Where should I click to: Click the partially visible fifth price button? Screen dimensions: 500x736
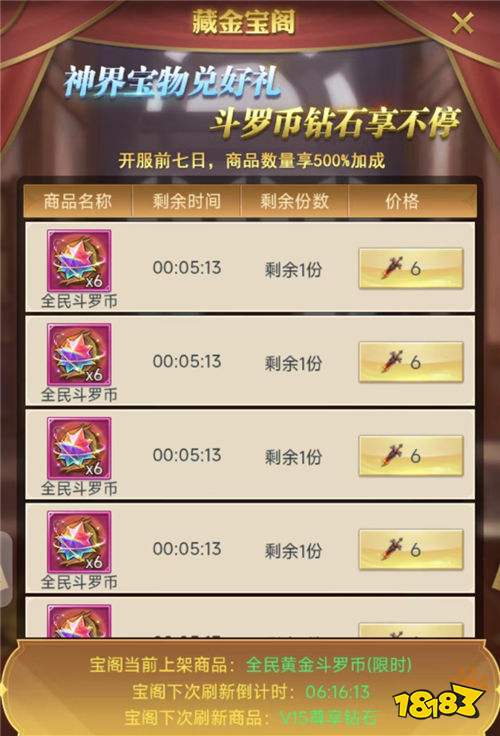pyautogui.click(x=411, y=631)
